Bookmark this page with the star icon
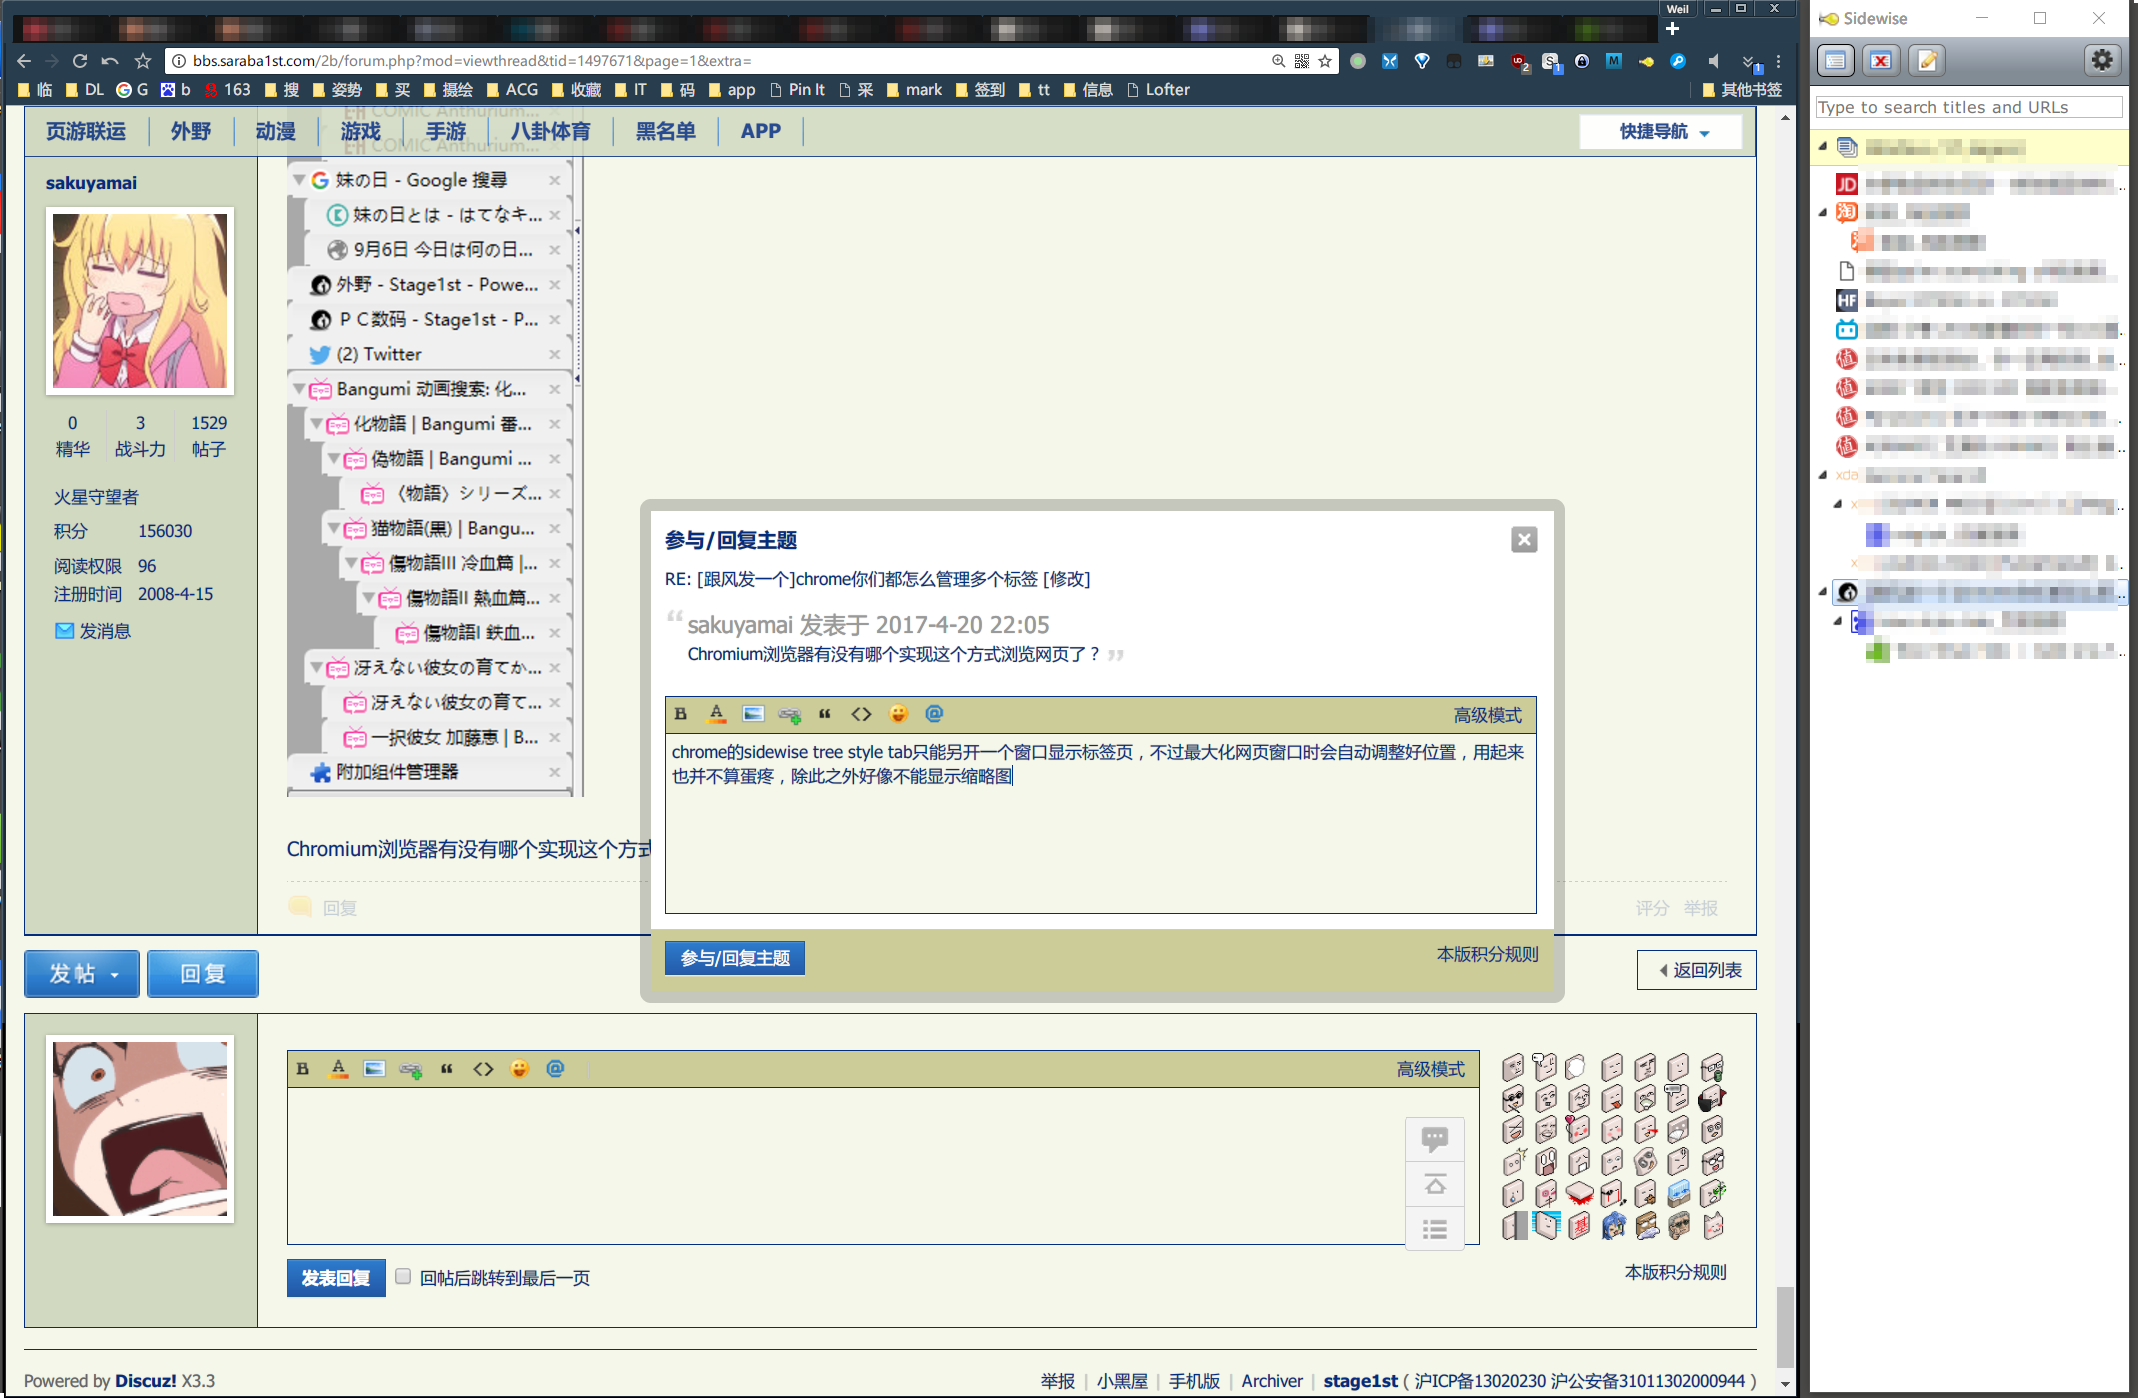 1325,61
